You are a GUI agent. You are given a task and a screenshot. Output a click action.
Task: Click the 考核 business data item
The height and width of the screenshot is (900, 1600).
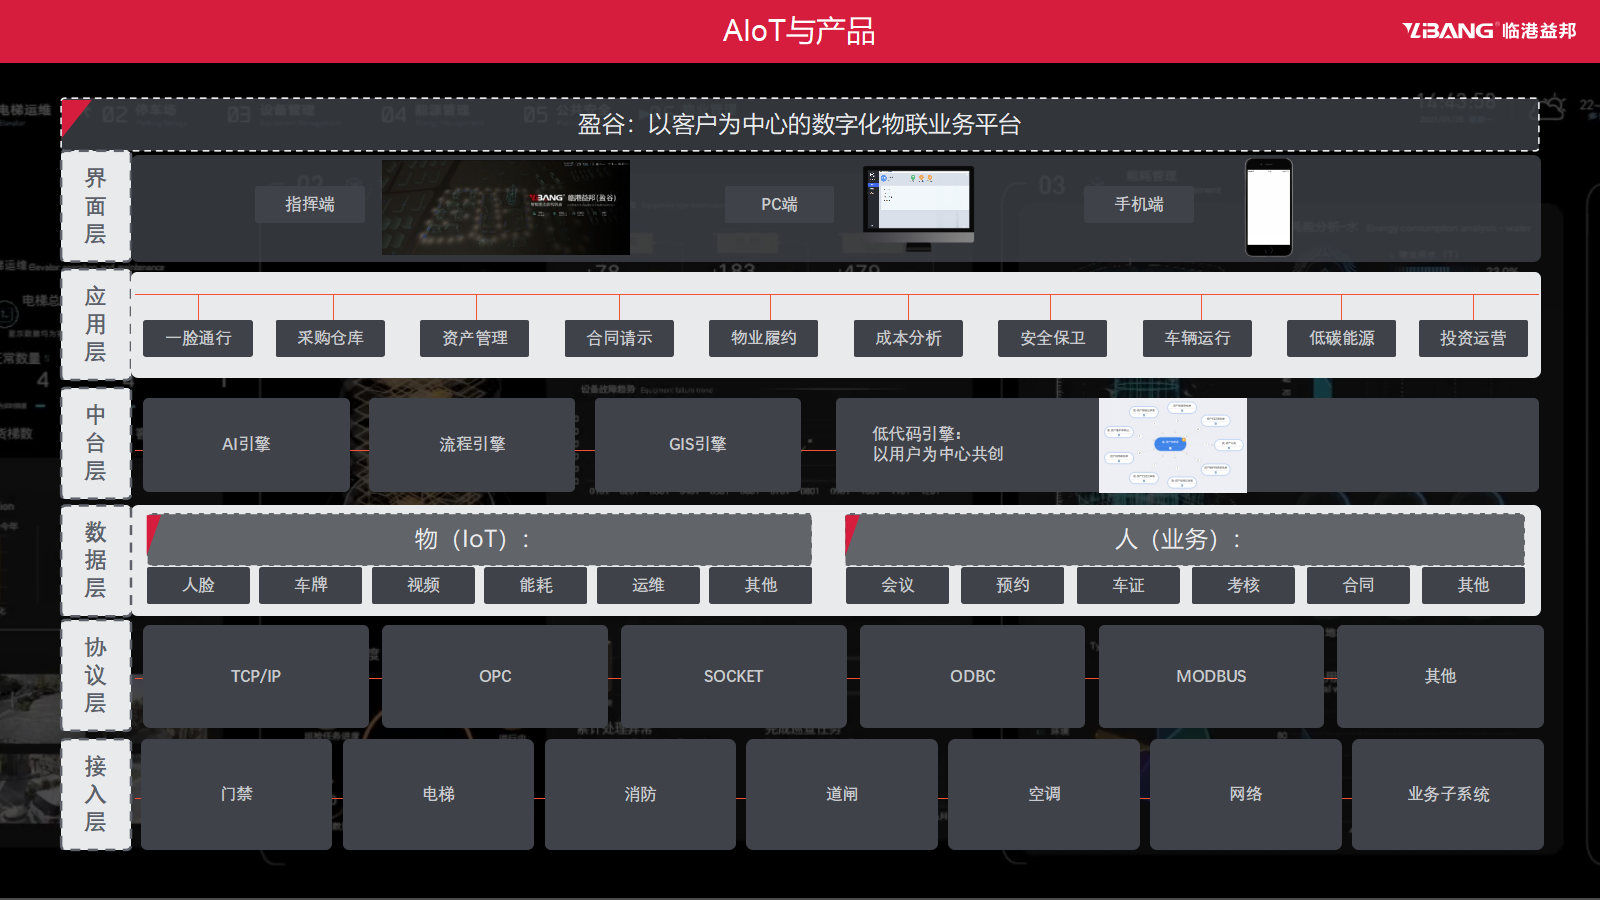coord(1243,585)
